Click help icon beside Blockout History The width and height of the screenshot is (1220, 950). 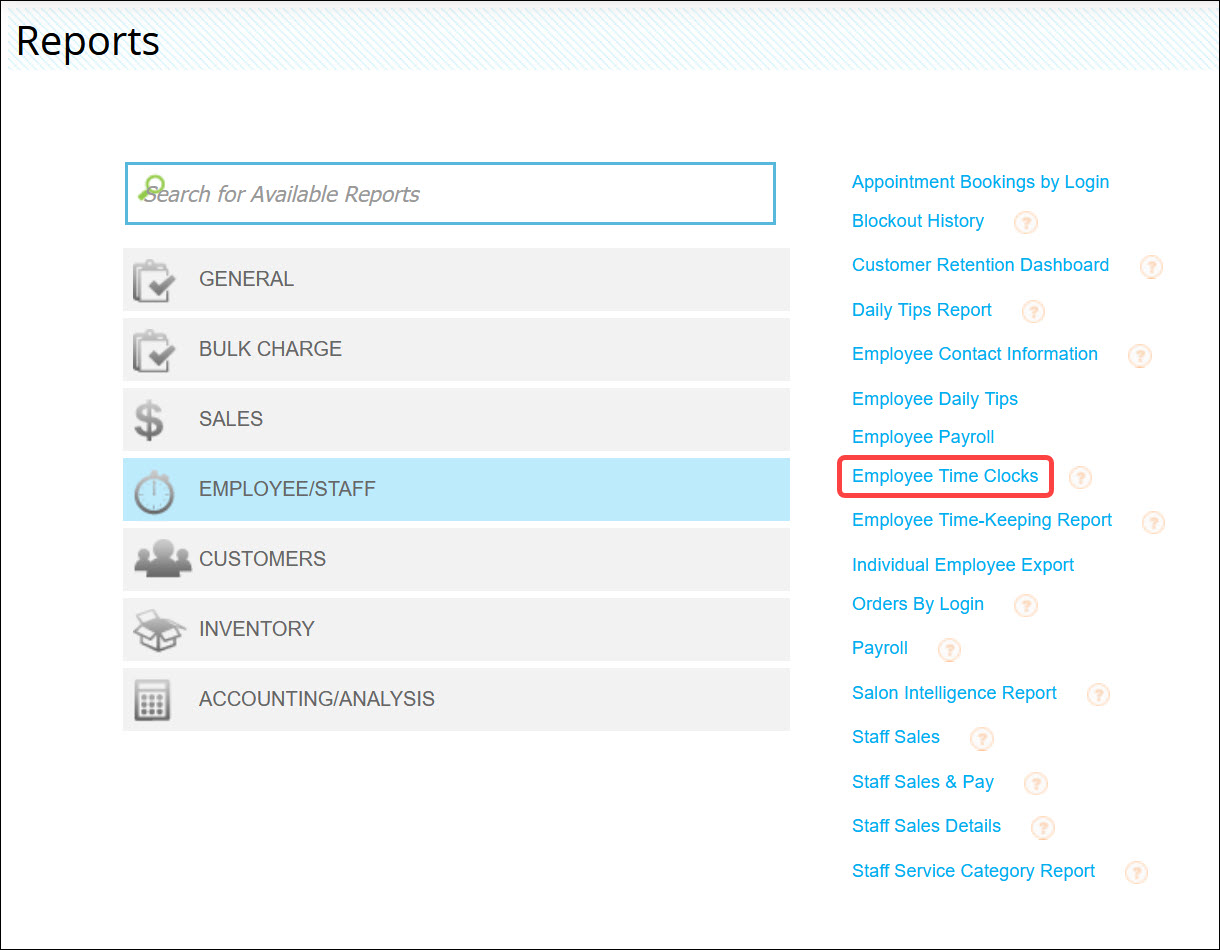tap(1026, 223)
